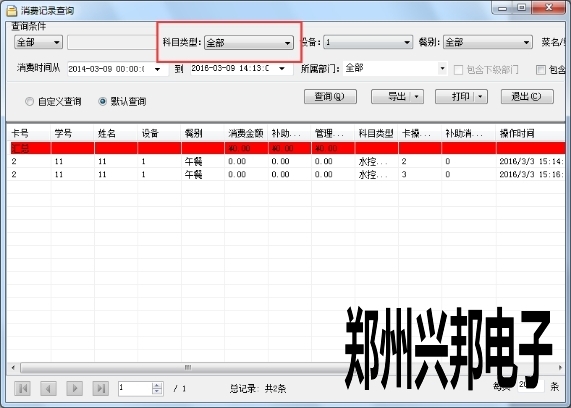Click the 查询(Q) button

tap(330, 97)
